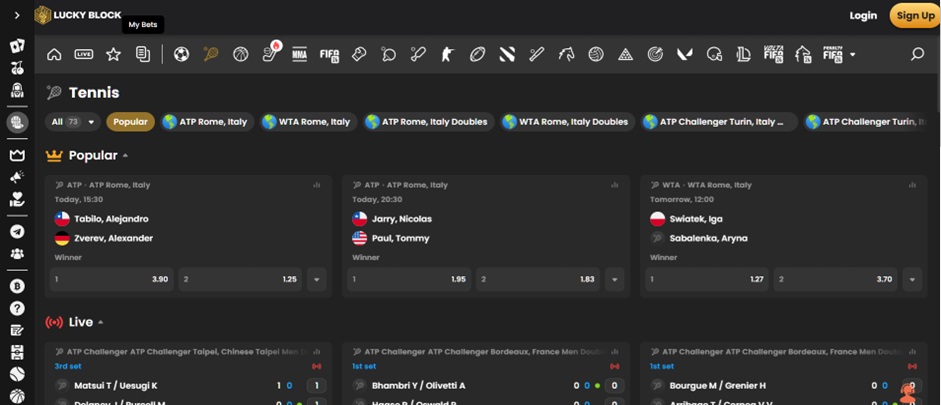This screenshot has width=941, height=405.
Task: Select the MMA sport icon
Action: click(x=299, y=54)
